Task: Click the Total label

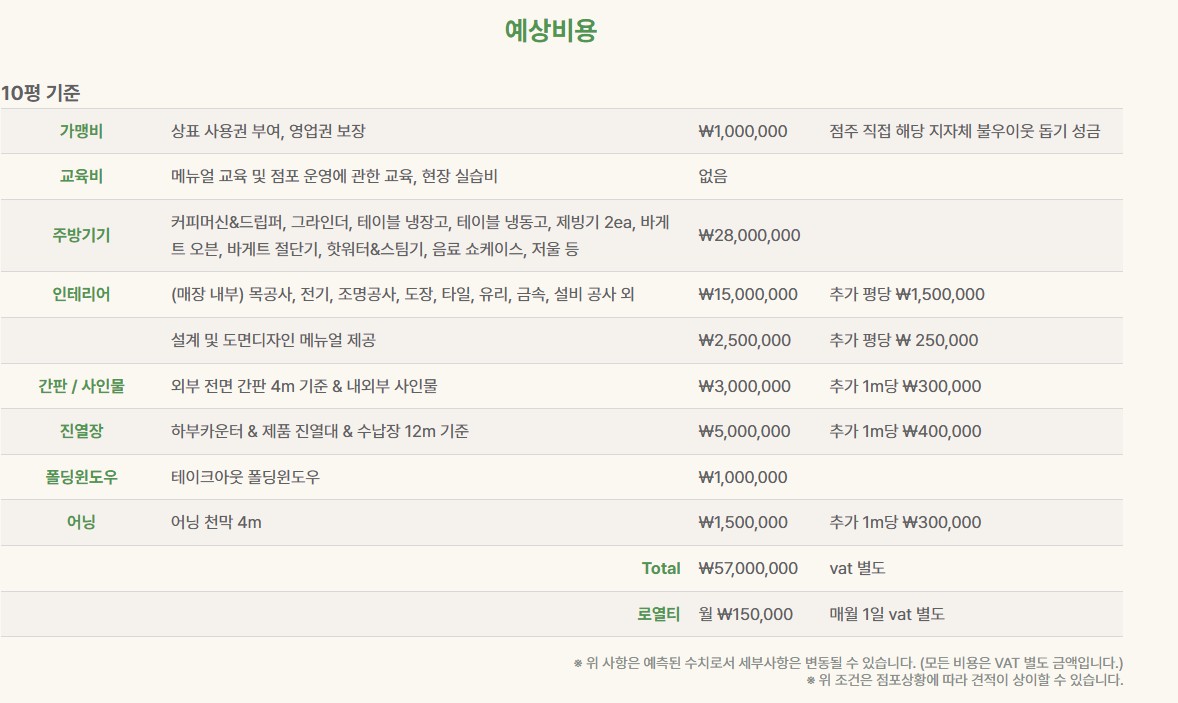Action: 661,568
